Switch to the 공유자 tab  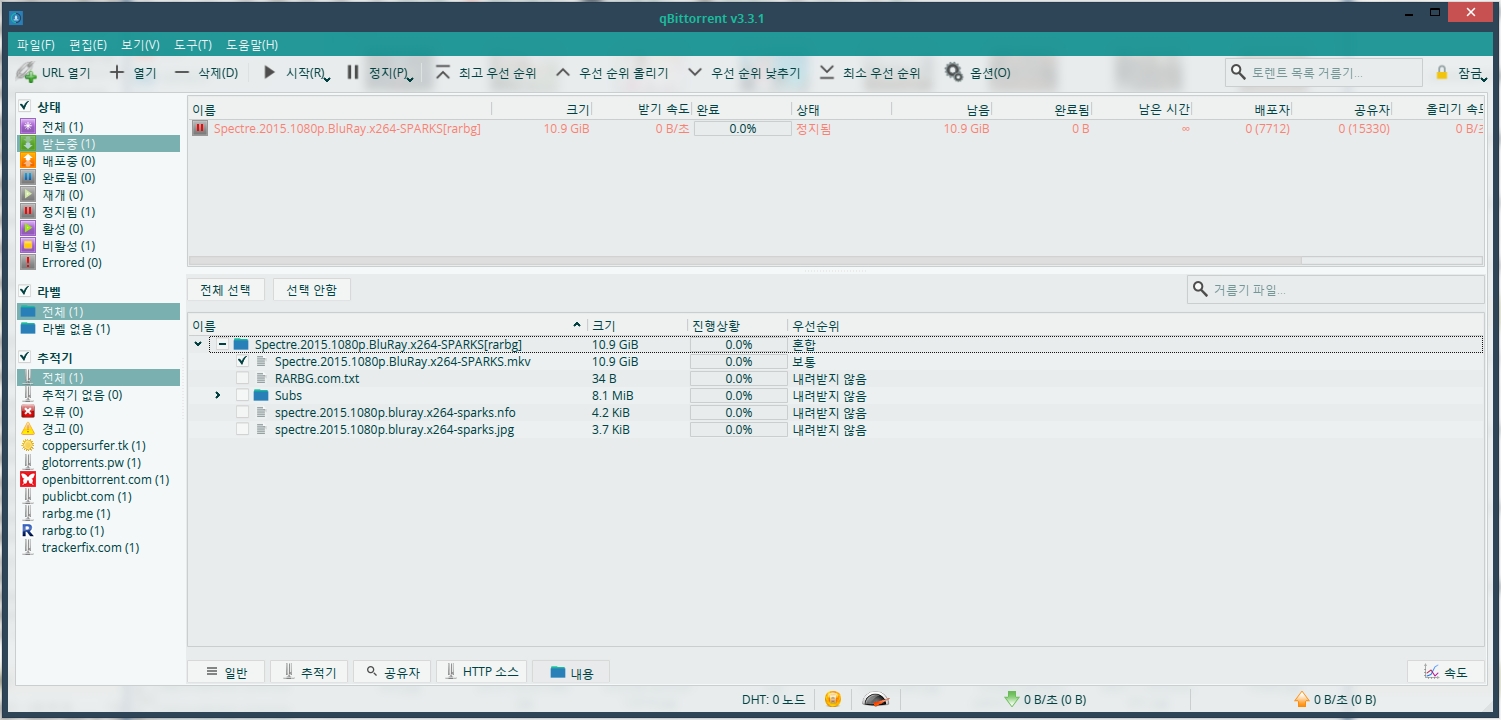pos(392,672)
